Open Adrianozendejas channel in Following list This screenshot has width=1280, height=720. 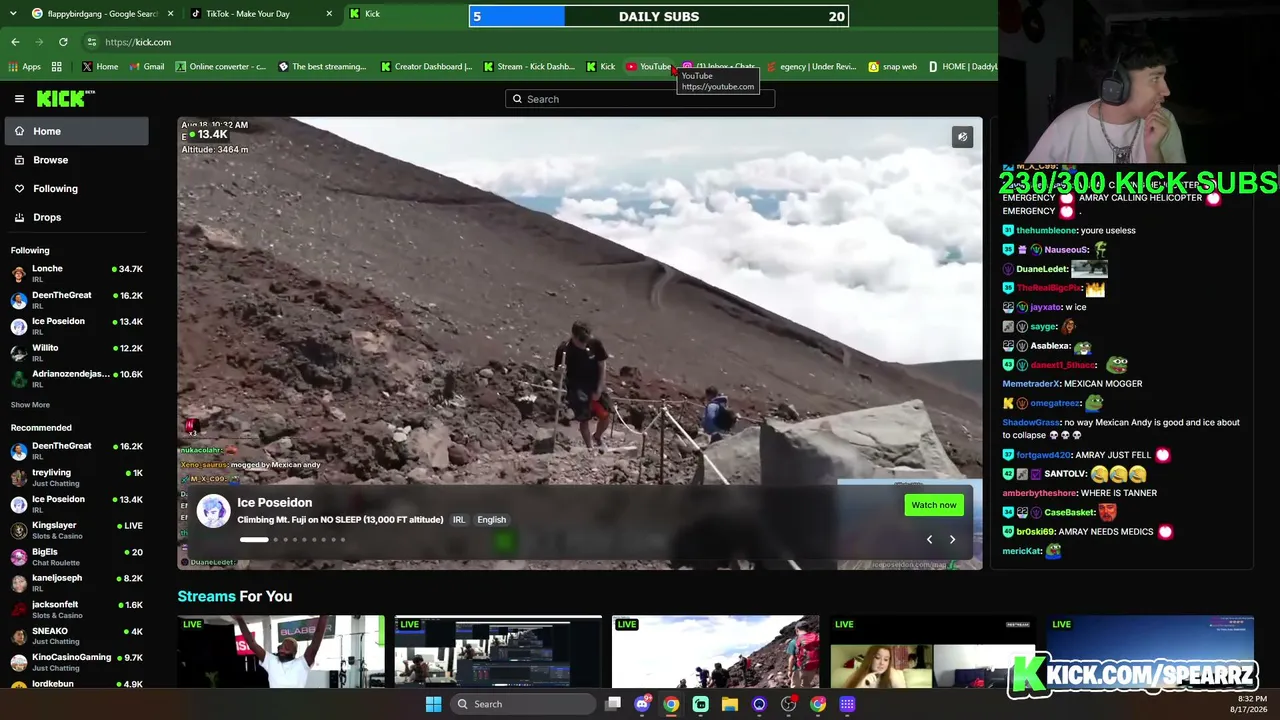(x=76, y=379)
